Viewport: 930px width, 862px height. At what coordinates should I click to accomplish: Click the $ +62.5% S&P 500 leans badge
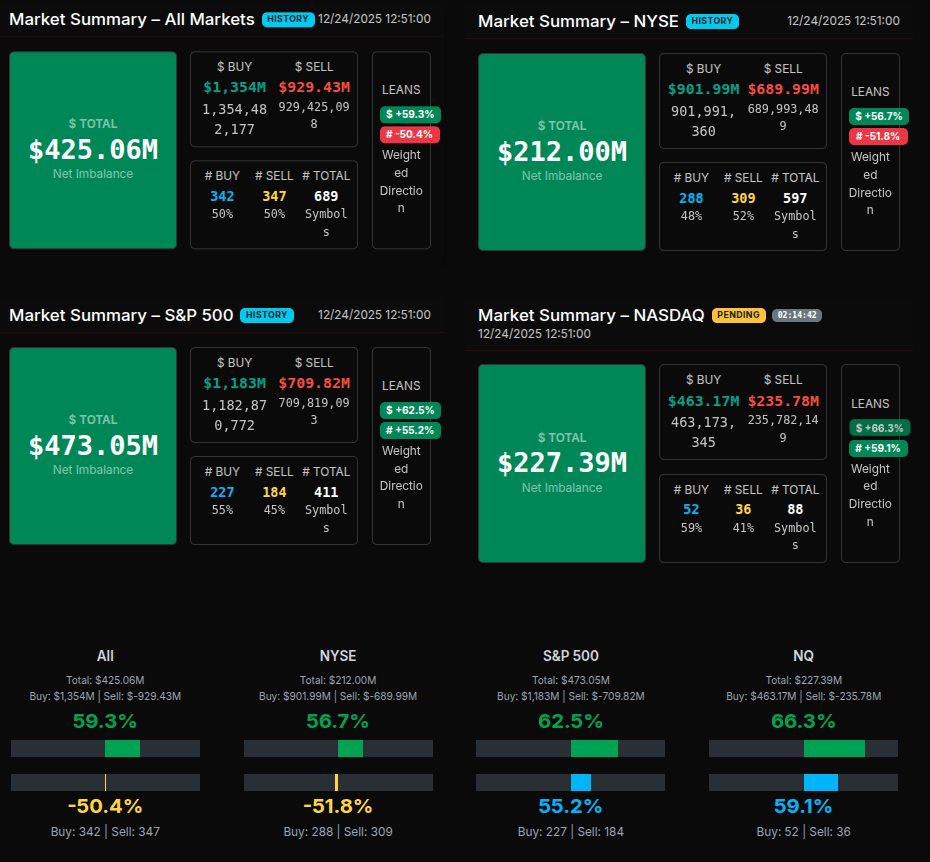(410, 410)
